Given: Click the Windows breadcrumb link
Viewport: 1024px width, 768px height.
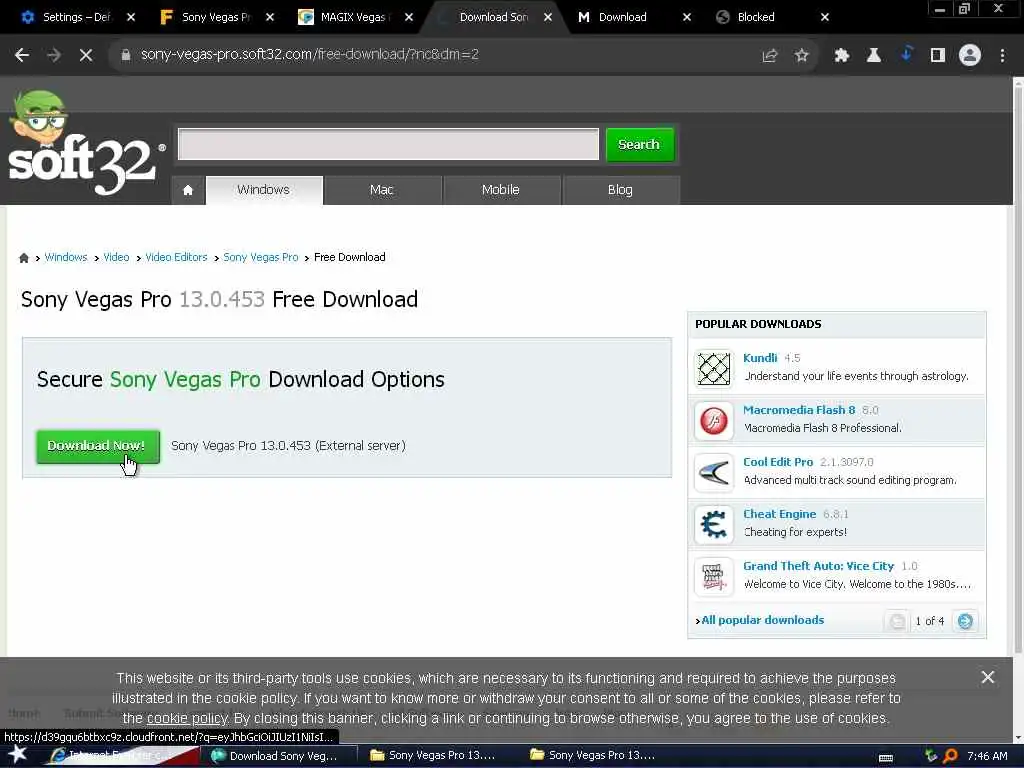Looking at the screenshot, I should pyautogui.click(x=66, y=257).
